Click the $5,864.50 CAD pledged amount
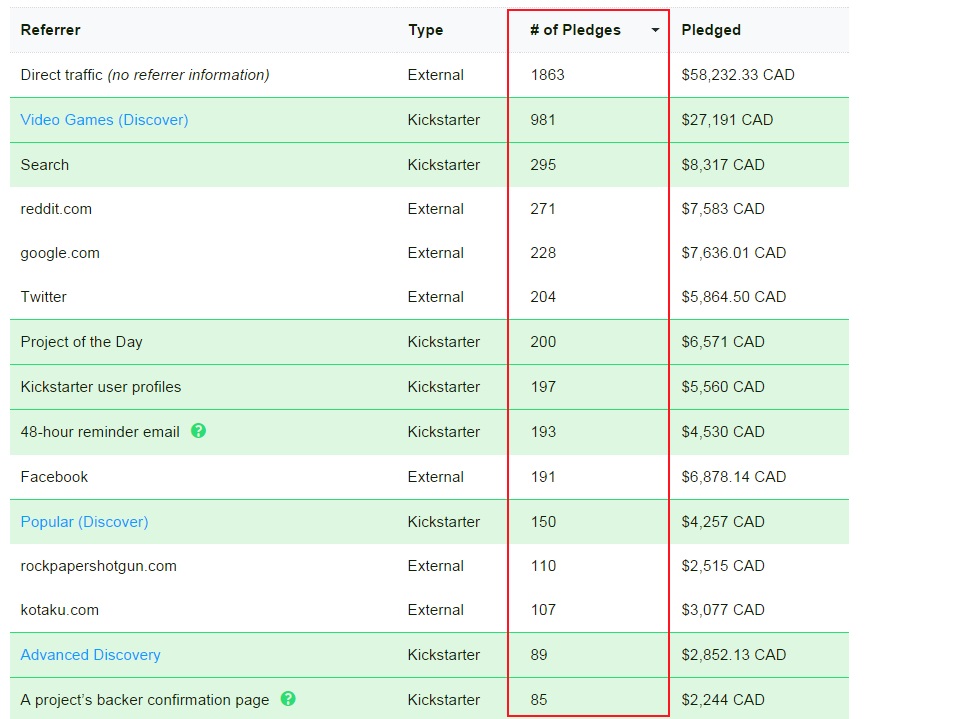 (x=734, y=297)
